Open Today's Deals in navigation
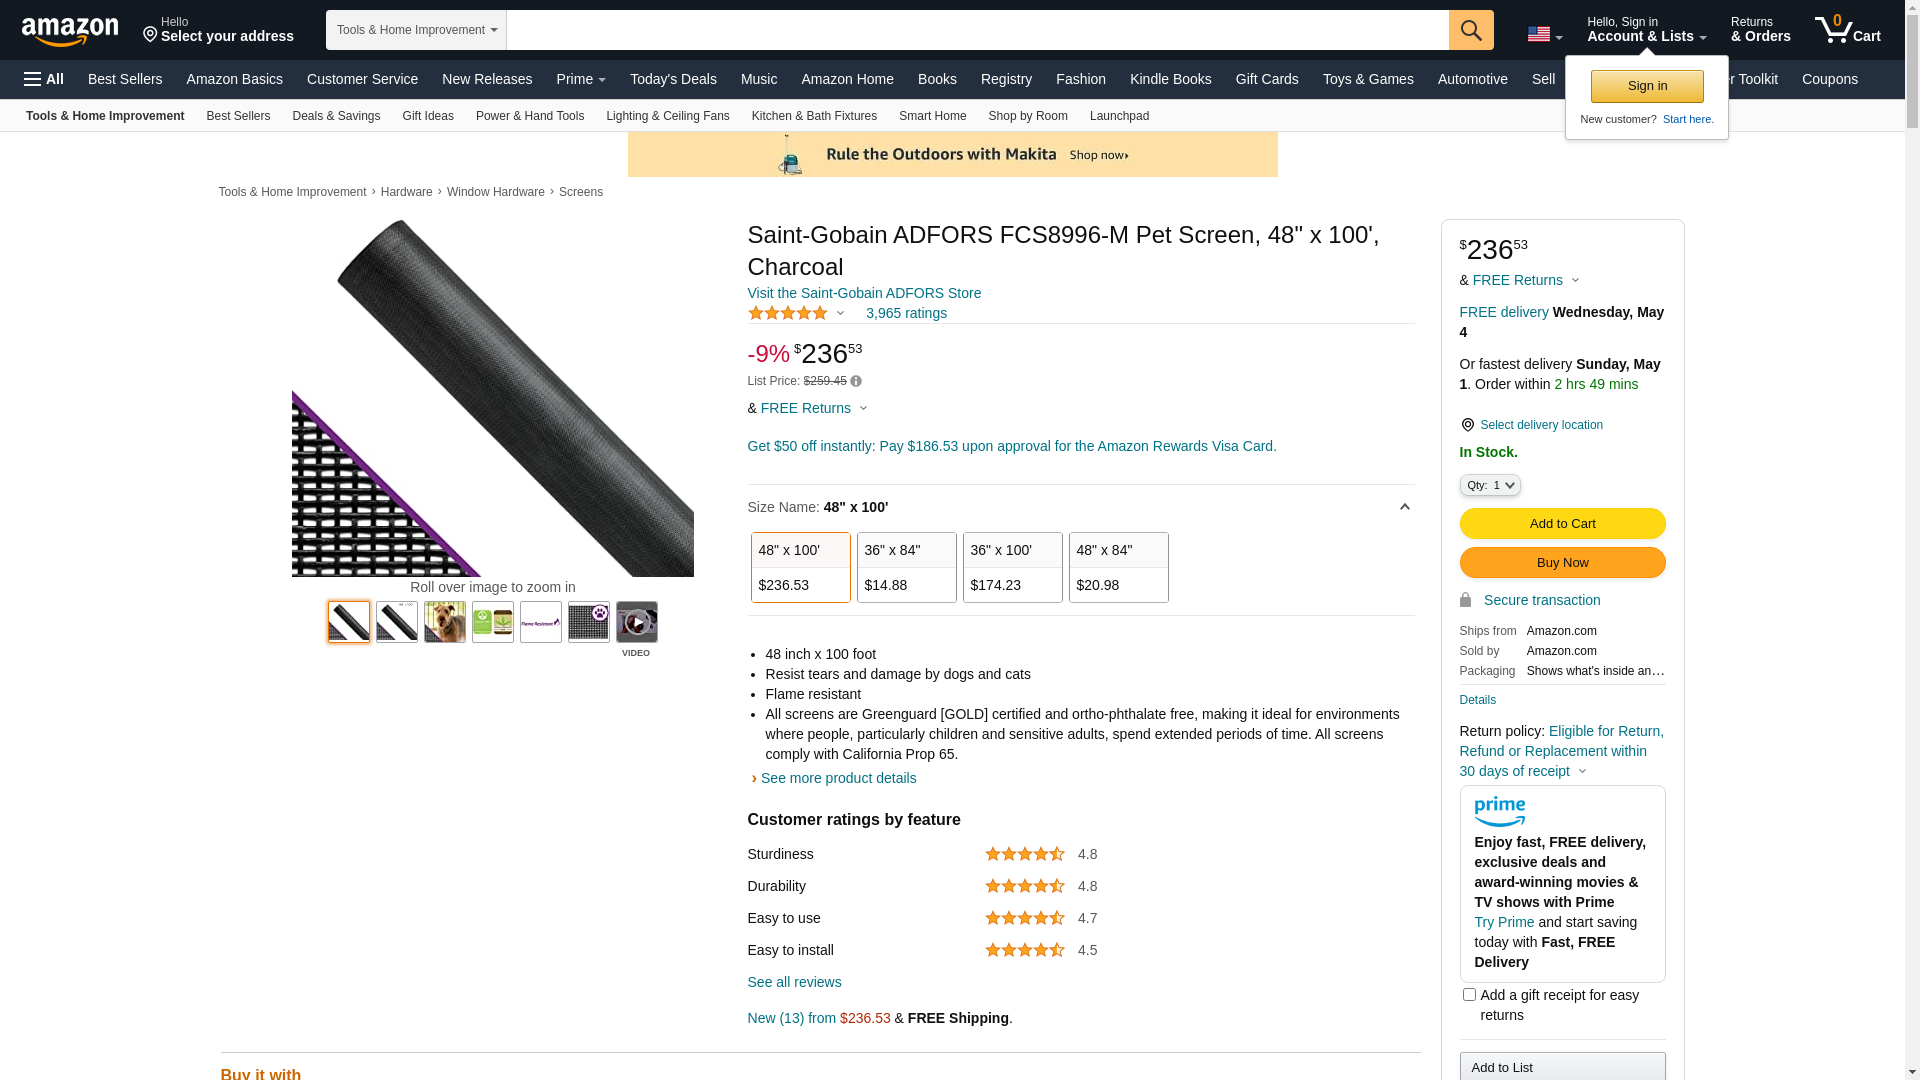This screenshot has height=1080, width=1920. (673, 79)
